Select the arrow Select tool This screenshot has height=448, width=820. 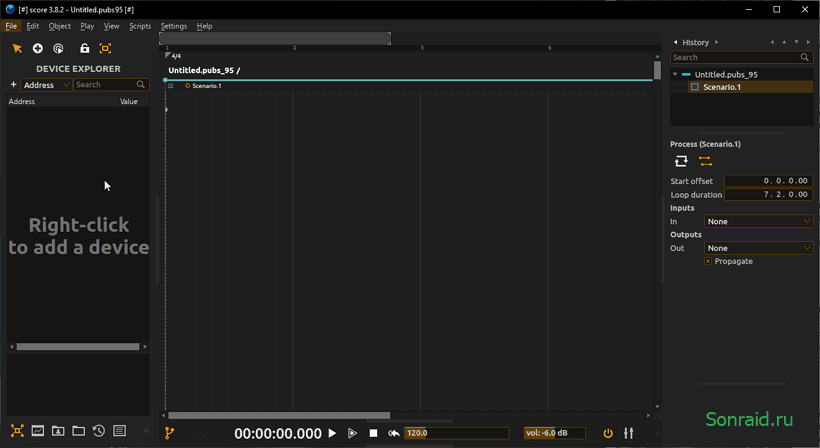pos(17,49)
